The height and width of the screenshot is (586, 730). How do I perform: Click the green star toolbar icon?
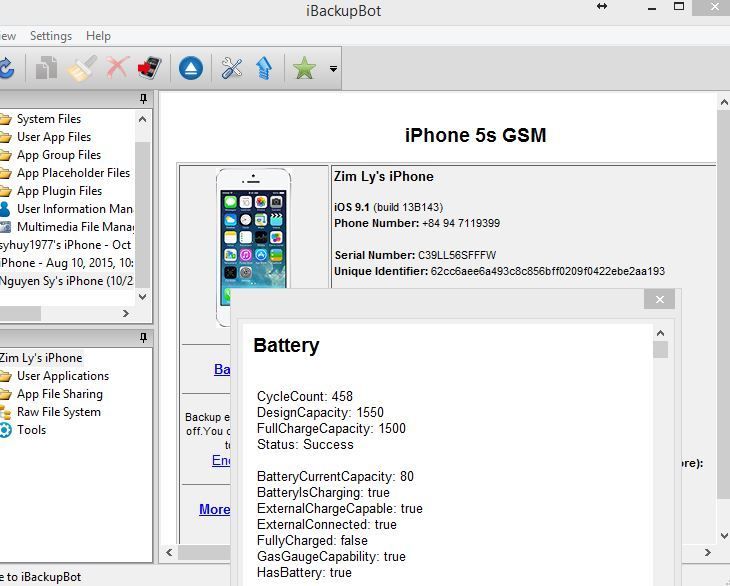pos(304,68)
